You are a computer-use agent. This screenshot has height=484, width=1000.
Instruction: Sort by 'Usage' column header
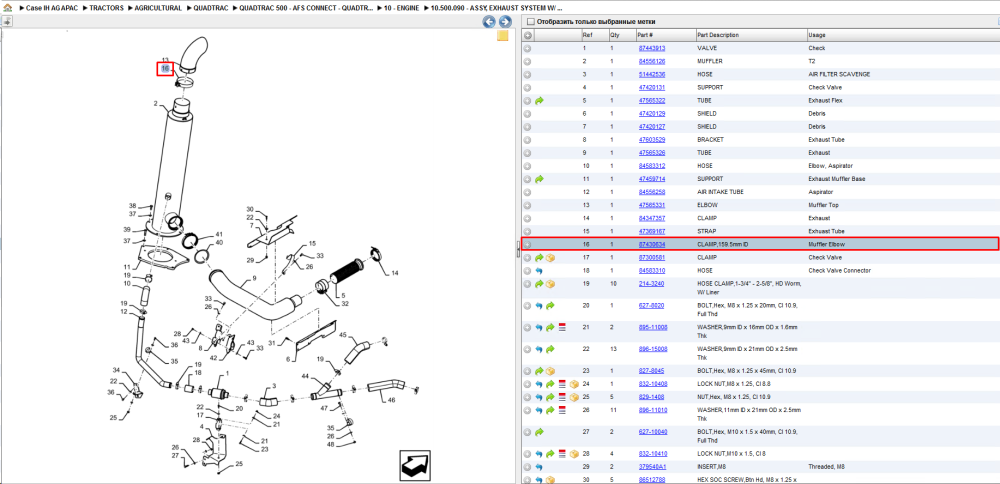click(816, 35)
